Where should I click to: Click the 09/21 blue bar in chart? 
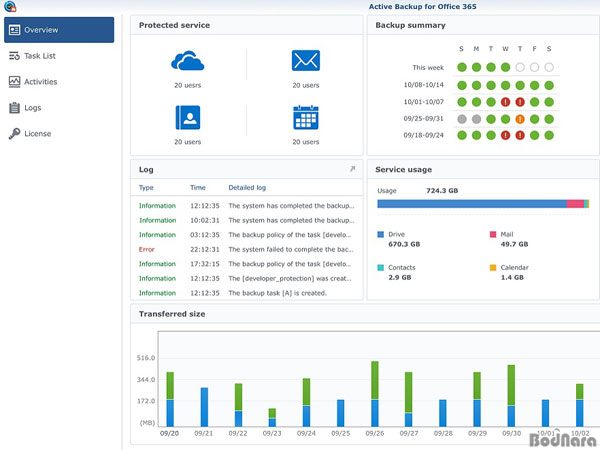click(204, 407)
